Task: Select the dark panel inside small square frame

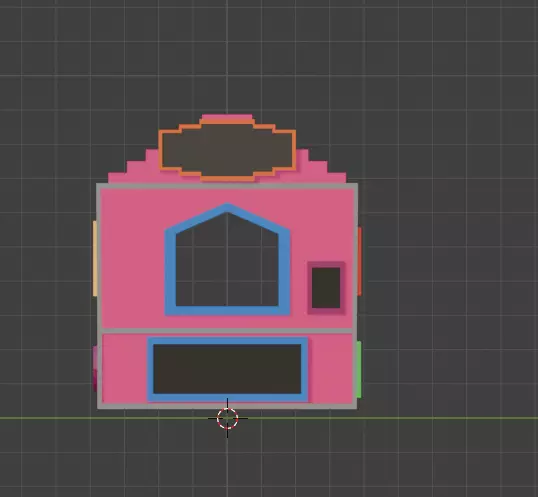Action: point(326,288)
